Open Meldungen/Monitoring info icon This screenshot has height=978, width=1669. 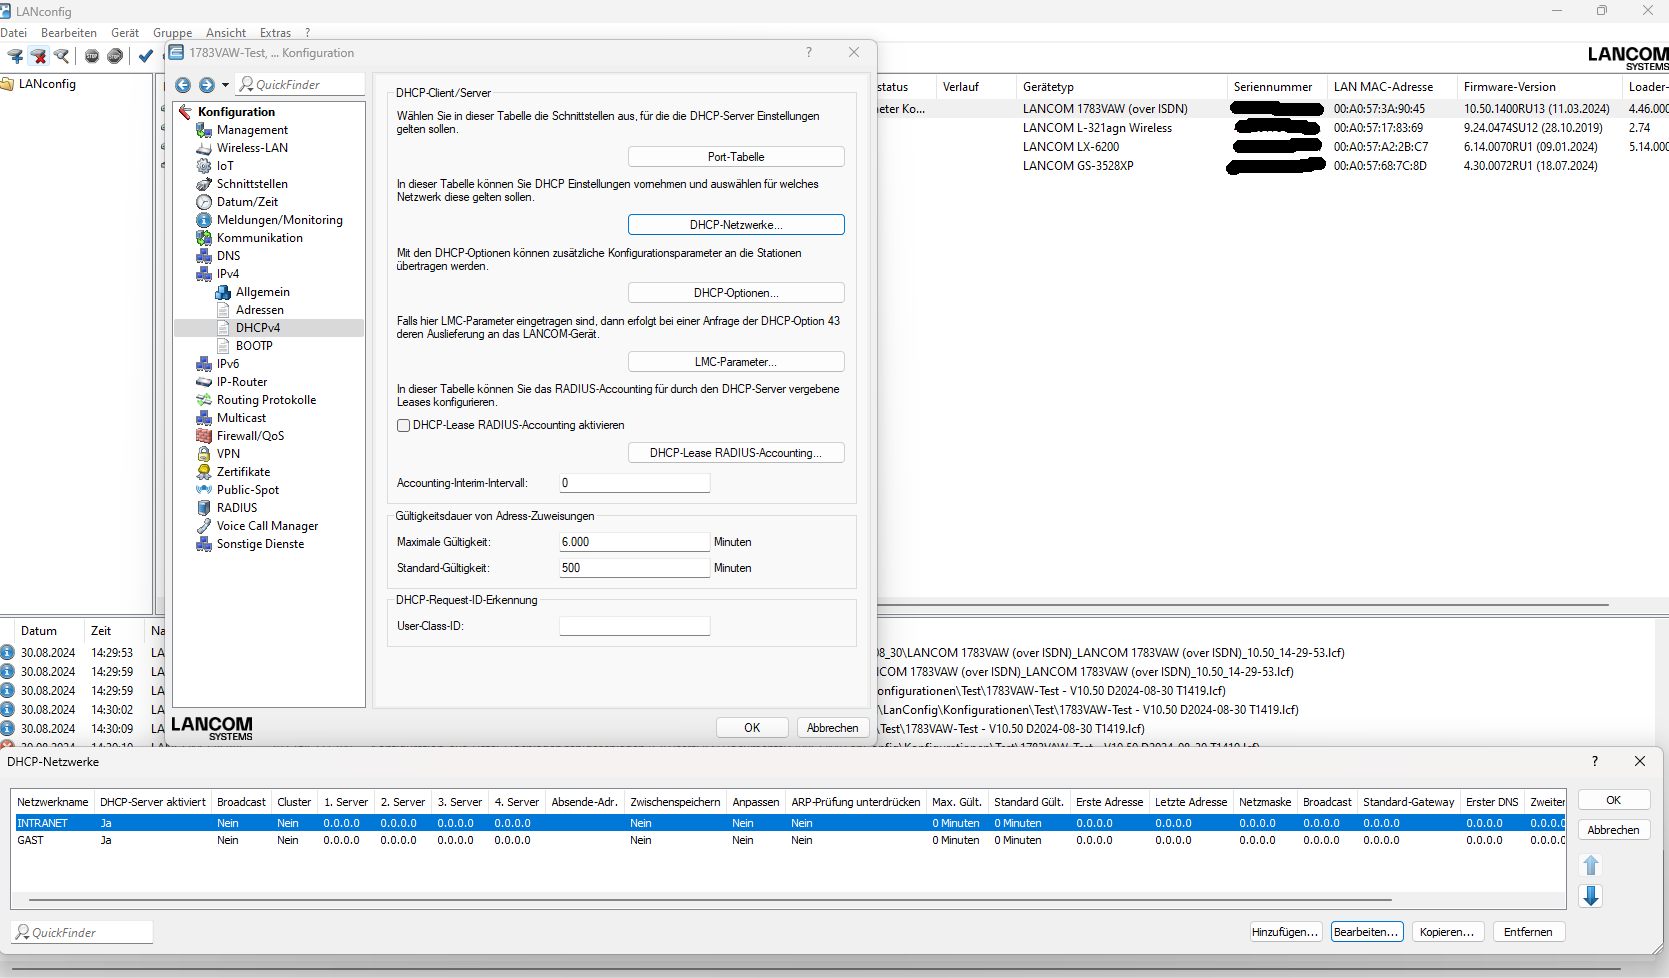point(204,220)
